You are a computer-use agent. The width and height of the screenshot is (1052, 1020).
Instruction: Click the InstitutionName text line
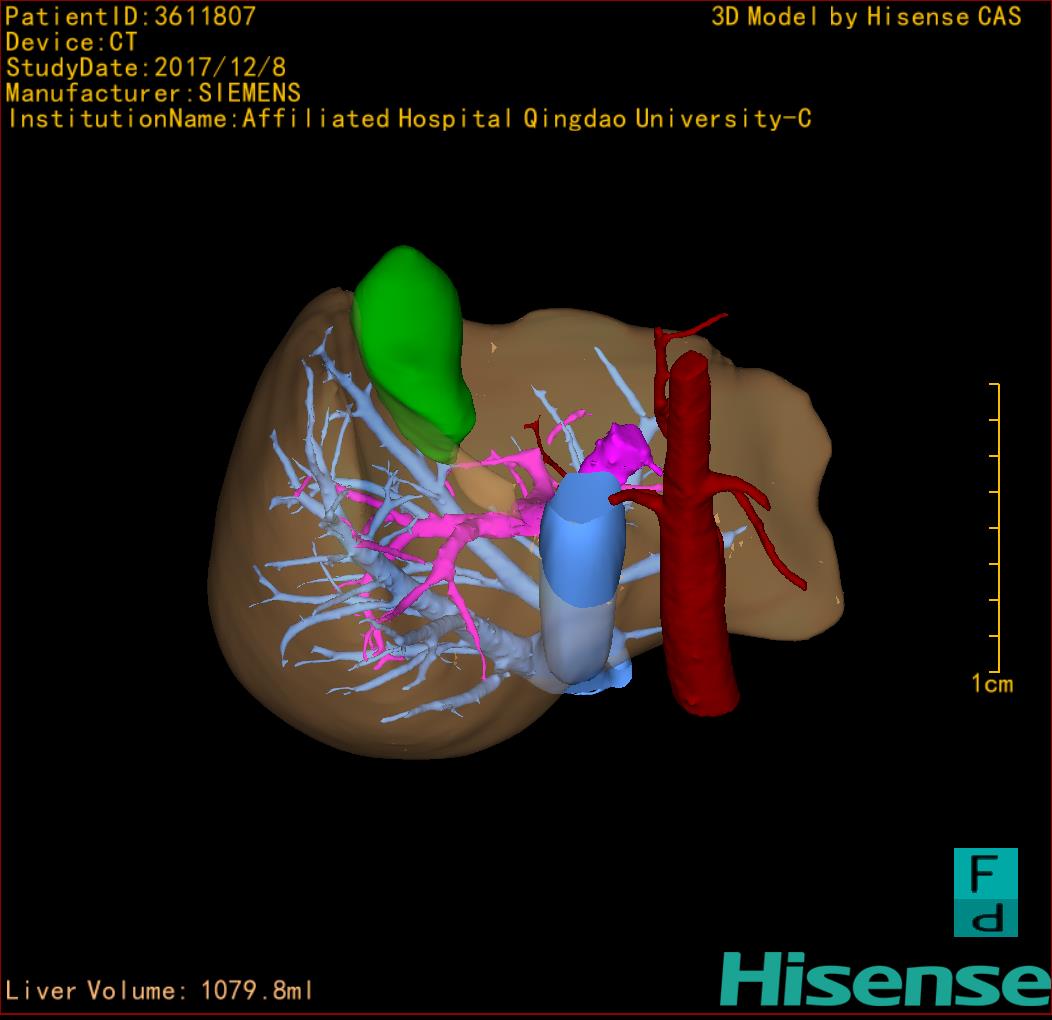tap(408, 119)
